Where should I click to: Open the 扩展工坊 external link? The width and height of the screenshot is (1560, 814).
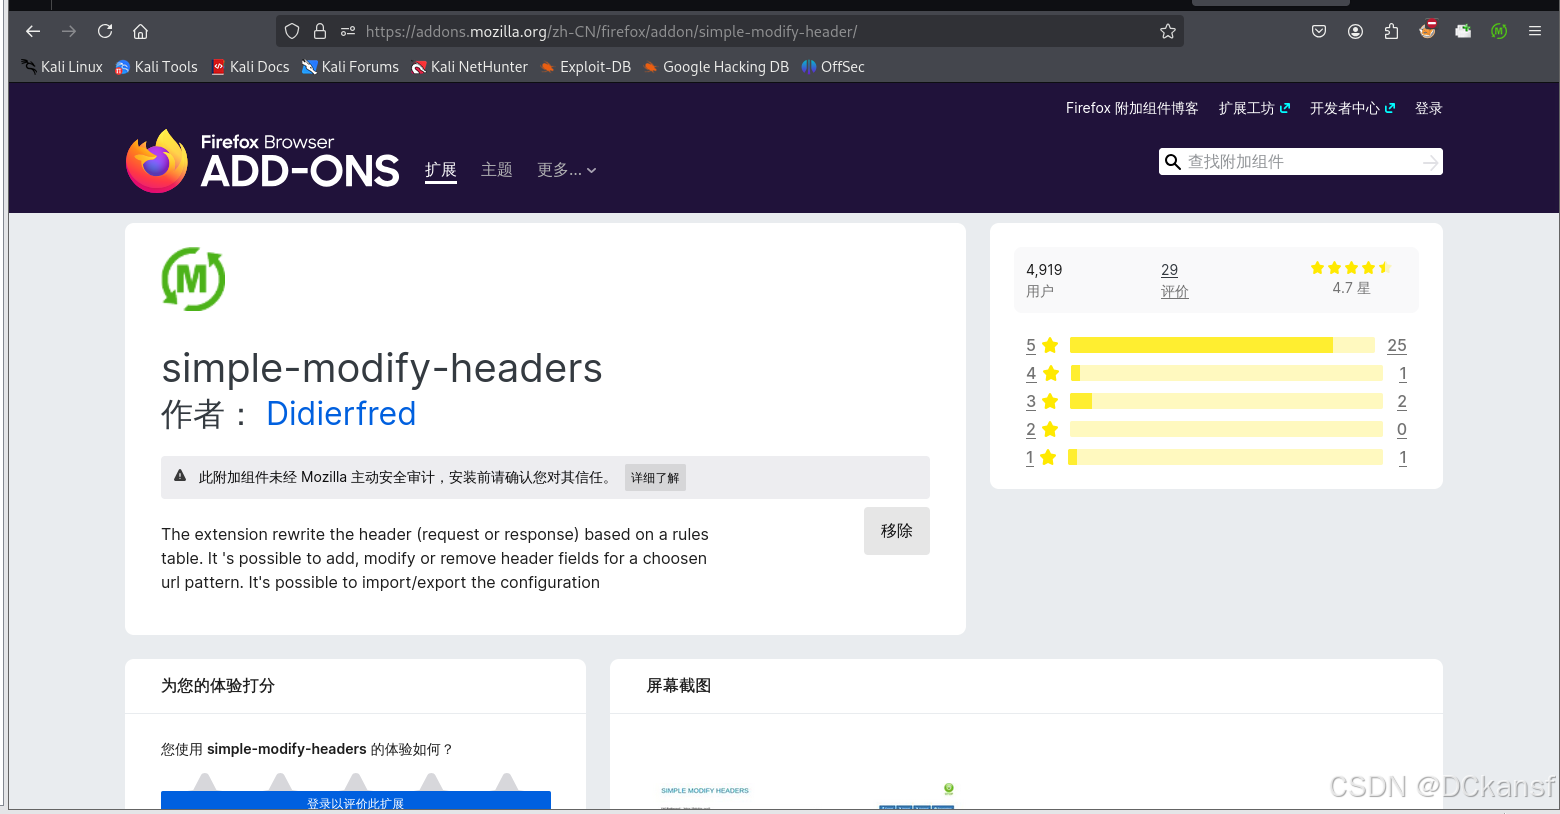(x=1254, y=108)
